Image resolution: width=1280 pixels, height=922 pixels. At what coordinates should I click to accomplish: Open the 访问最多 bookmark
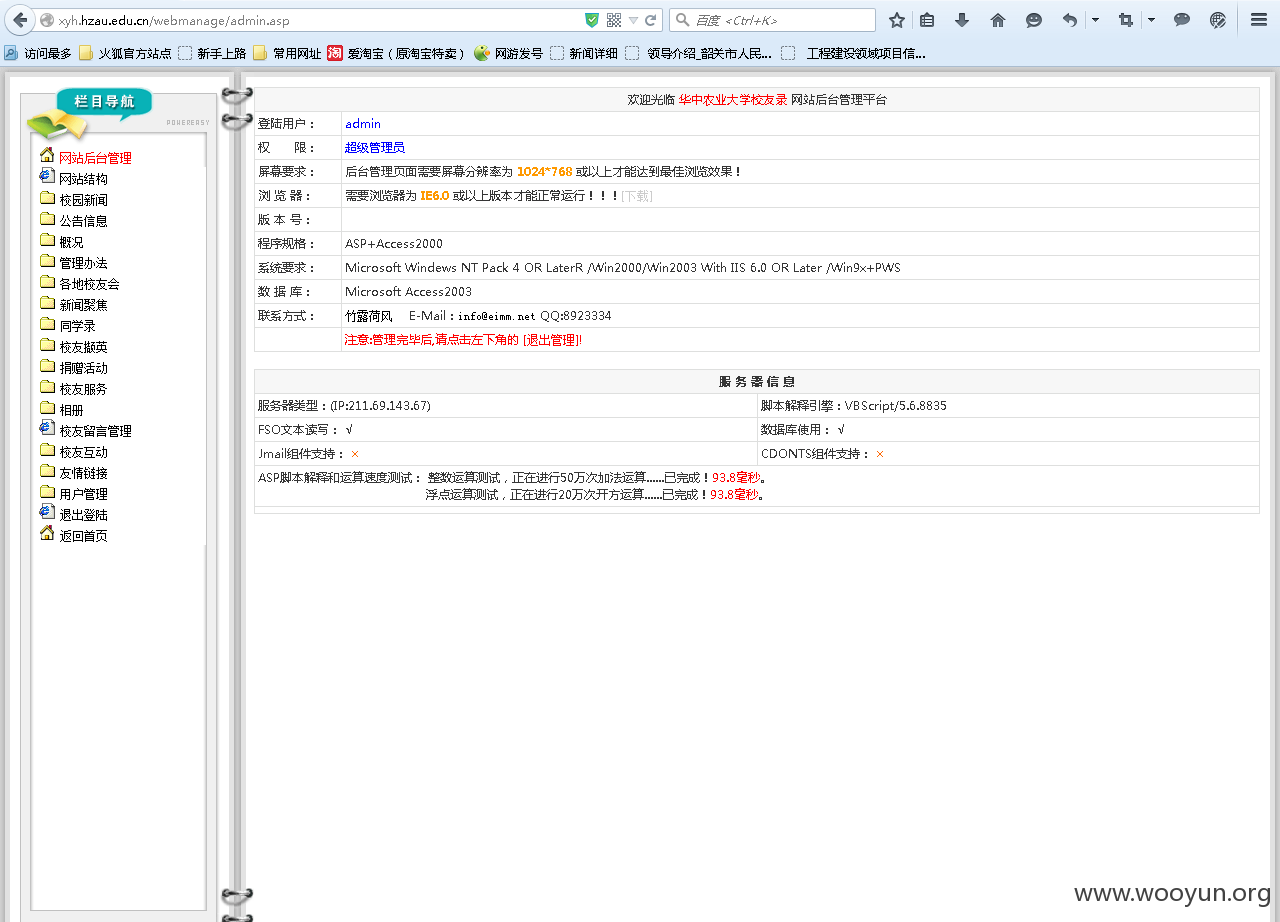38,53
